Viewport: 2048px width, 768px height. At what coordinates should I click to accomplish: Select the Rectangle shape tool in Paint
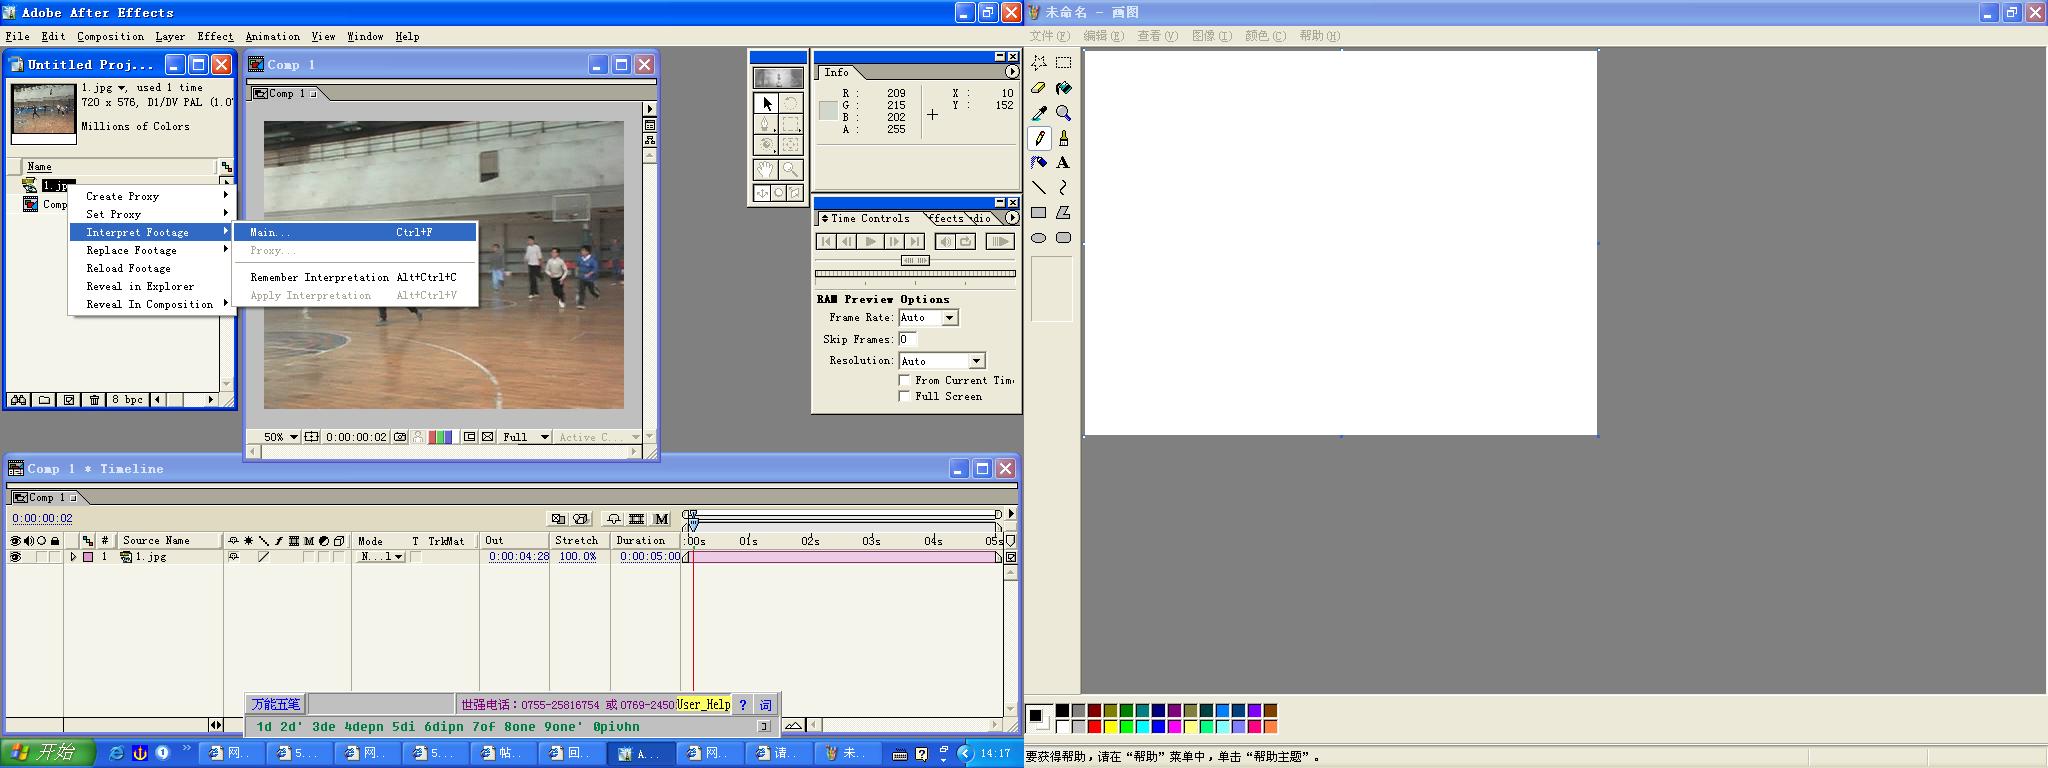point(1039,212)
